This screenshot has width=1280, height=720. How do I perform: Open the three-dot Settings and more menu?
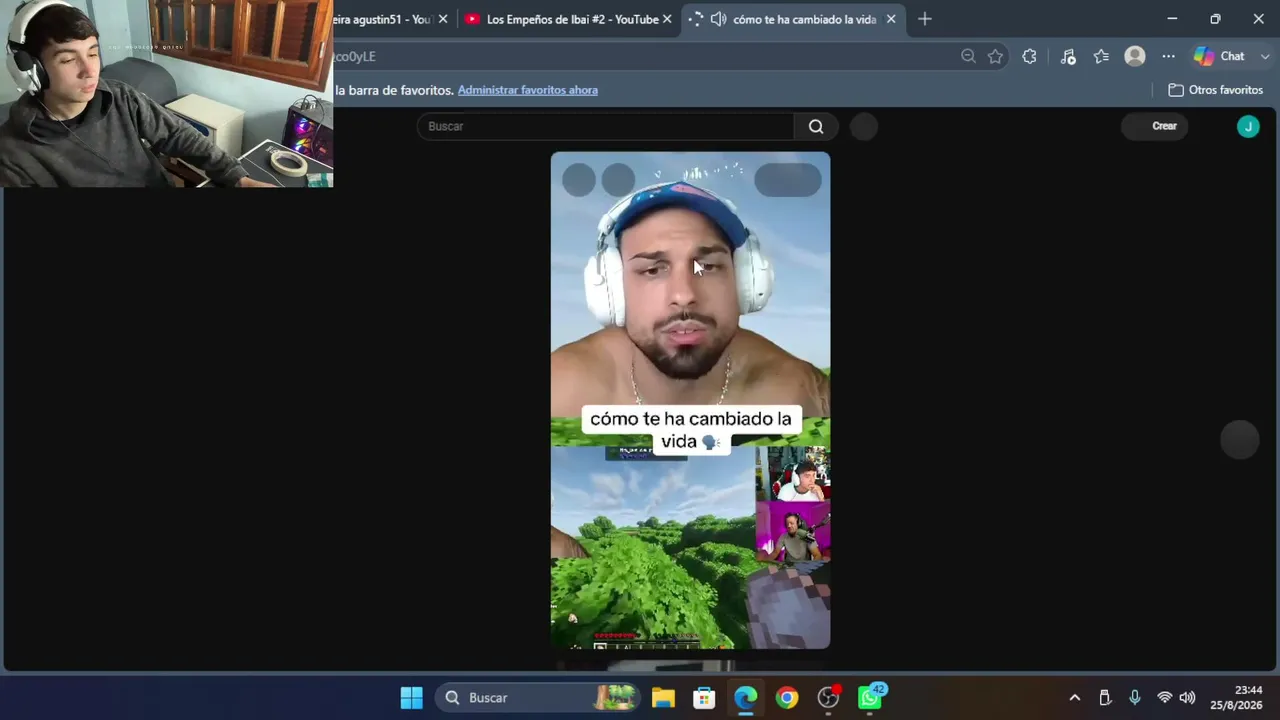coord(1168,57)
